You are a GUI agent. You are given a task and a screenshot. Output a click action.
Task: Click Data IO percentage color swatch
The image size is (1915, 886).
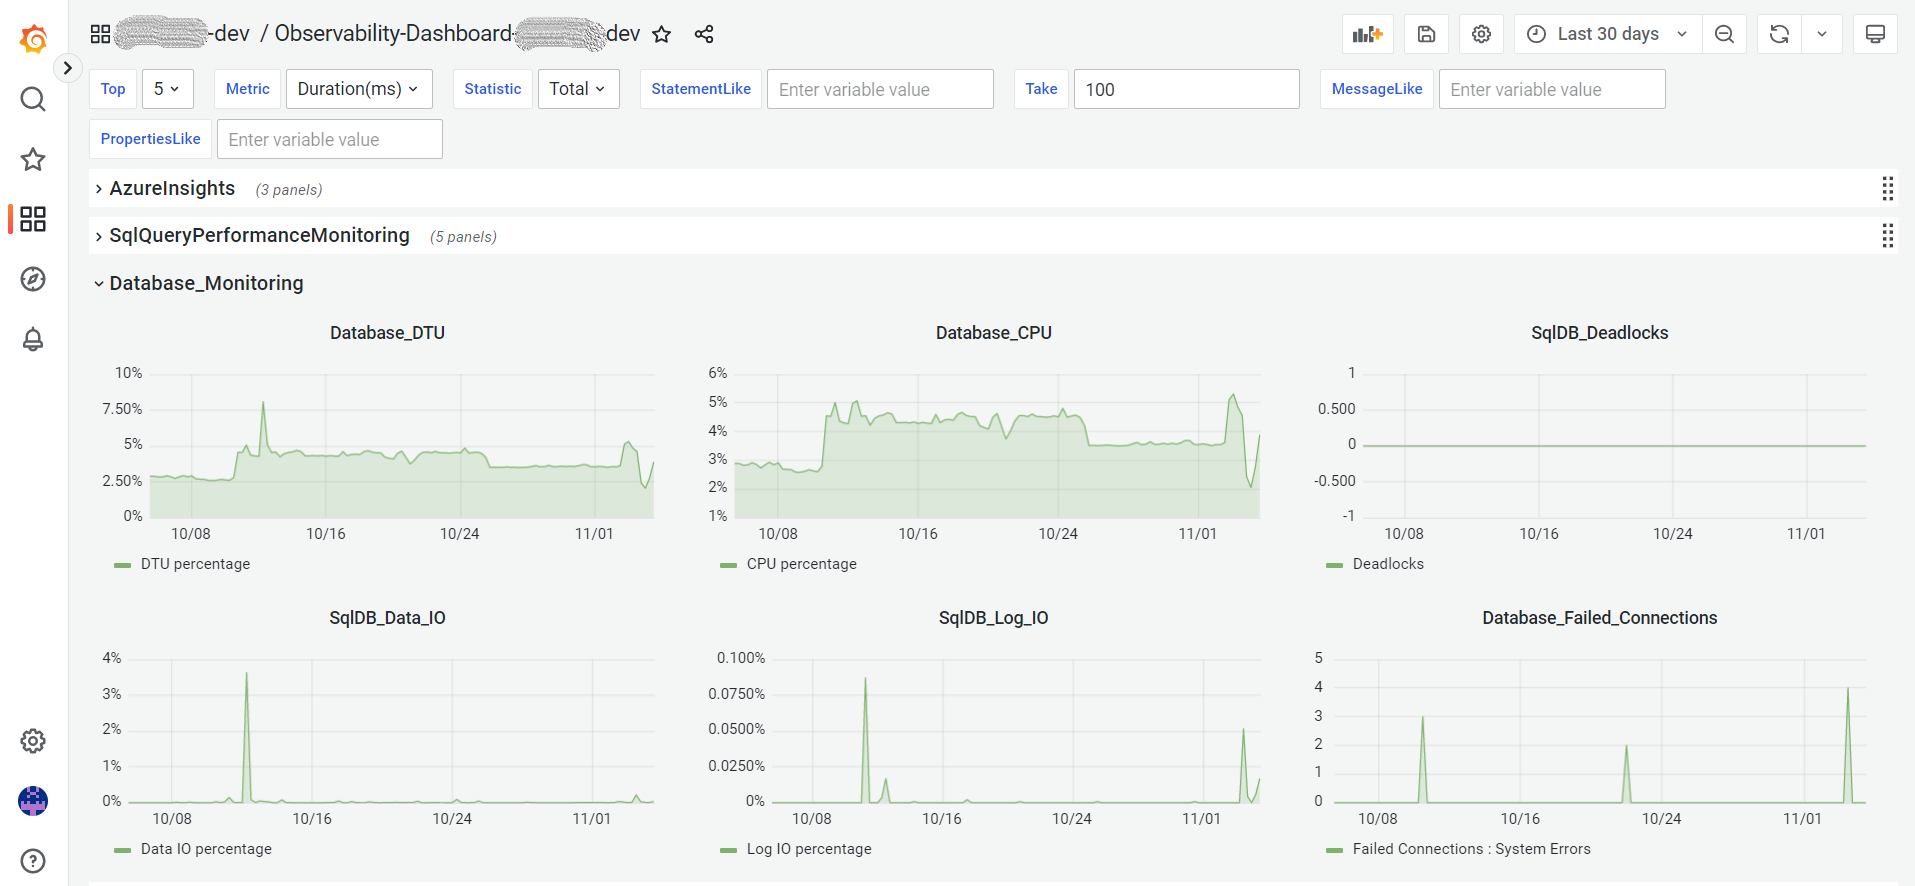click(x=123, y=850)
